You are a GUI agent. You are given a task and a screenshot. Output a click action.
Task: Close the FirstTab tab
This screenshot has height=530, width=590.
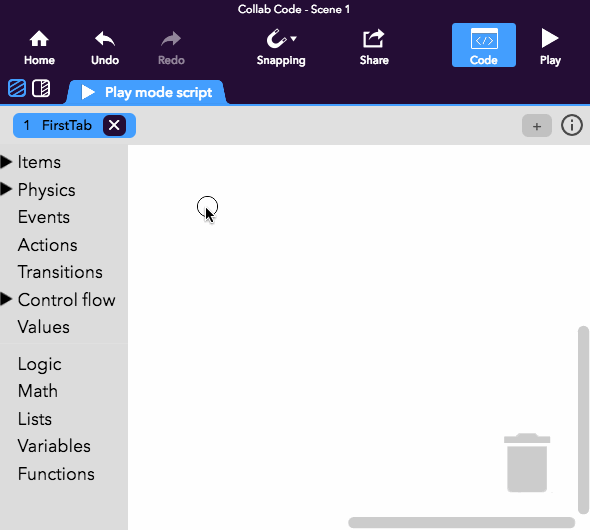coord(114,125)
